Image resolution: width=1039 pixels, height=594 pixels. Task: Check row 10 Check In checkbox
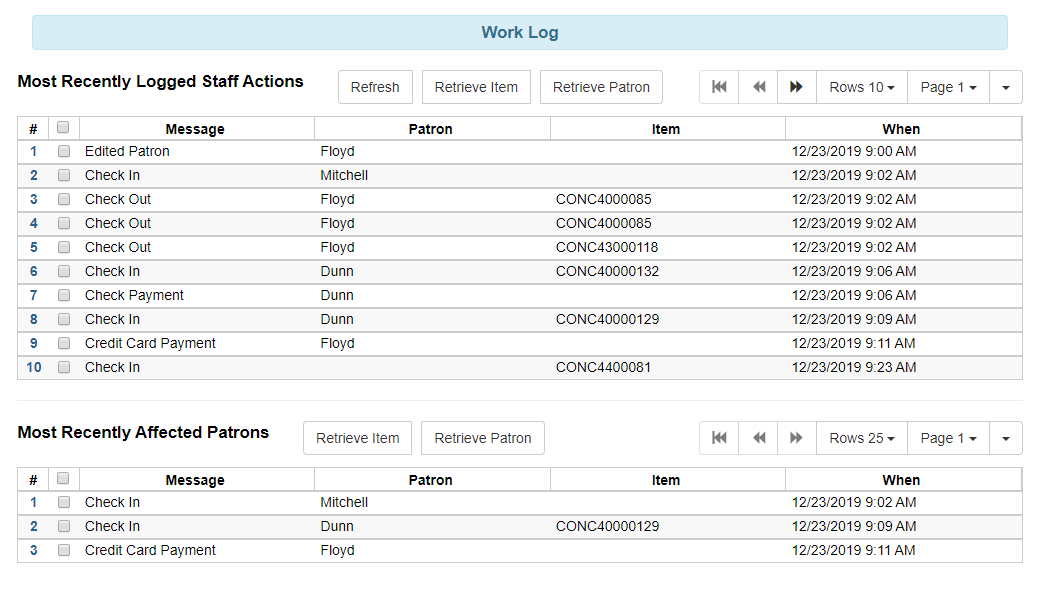63,367
